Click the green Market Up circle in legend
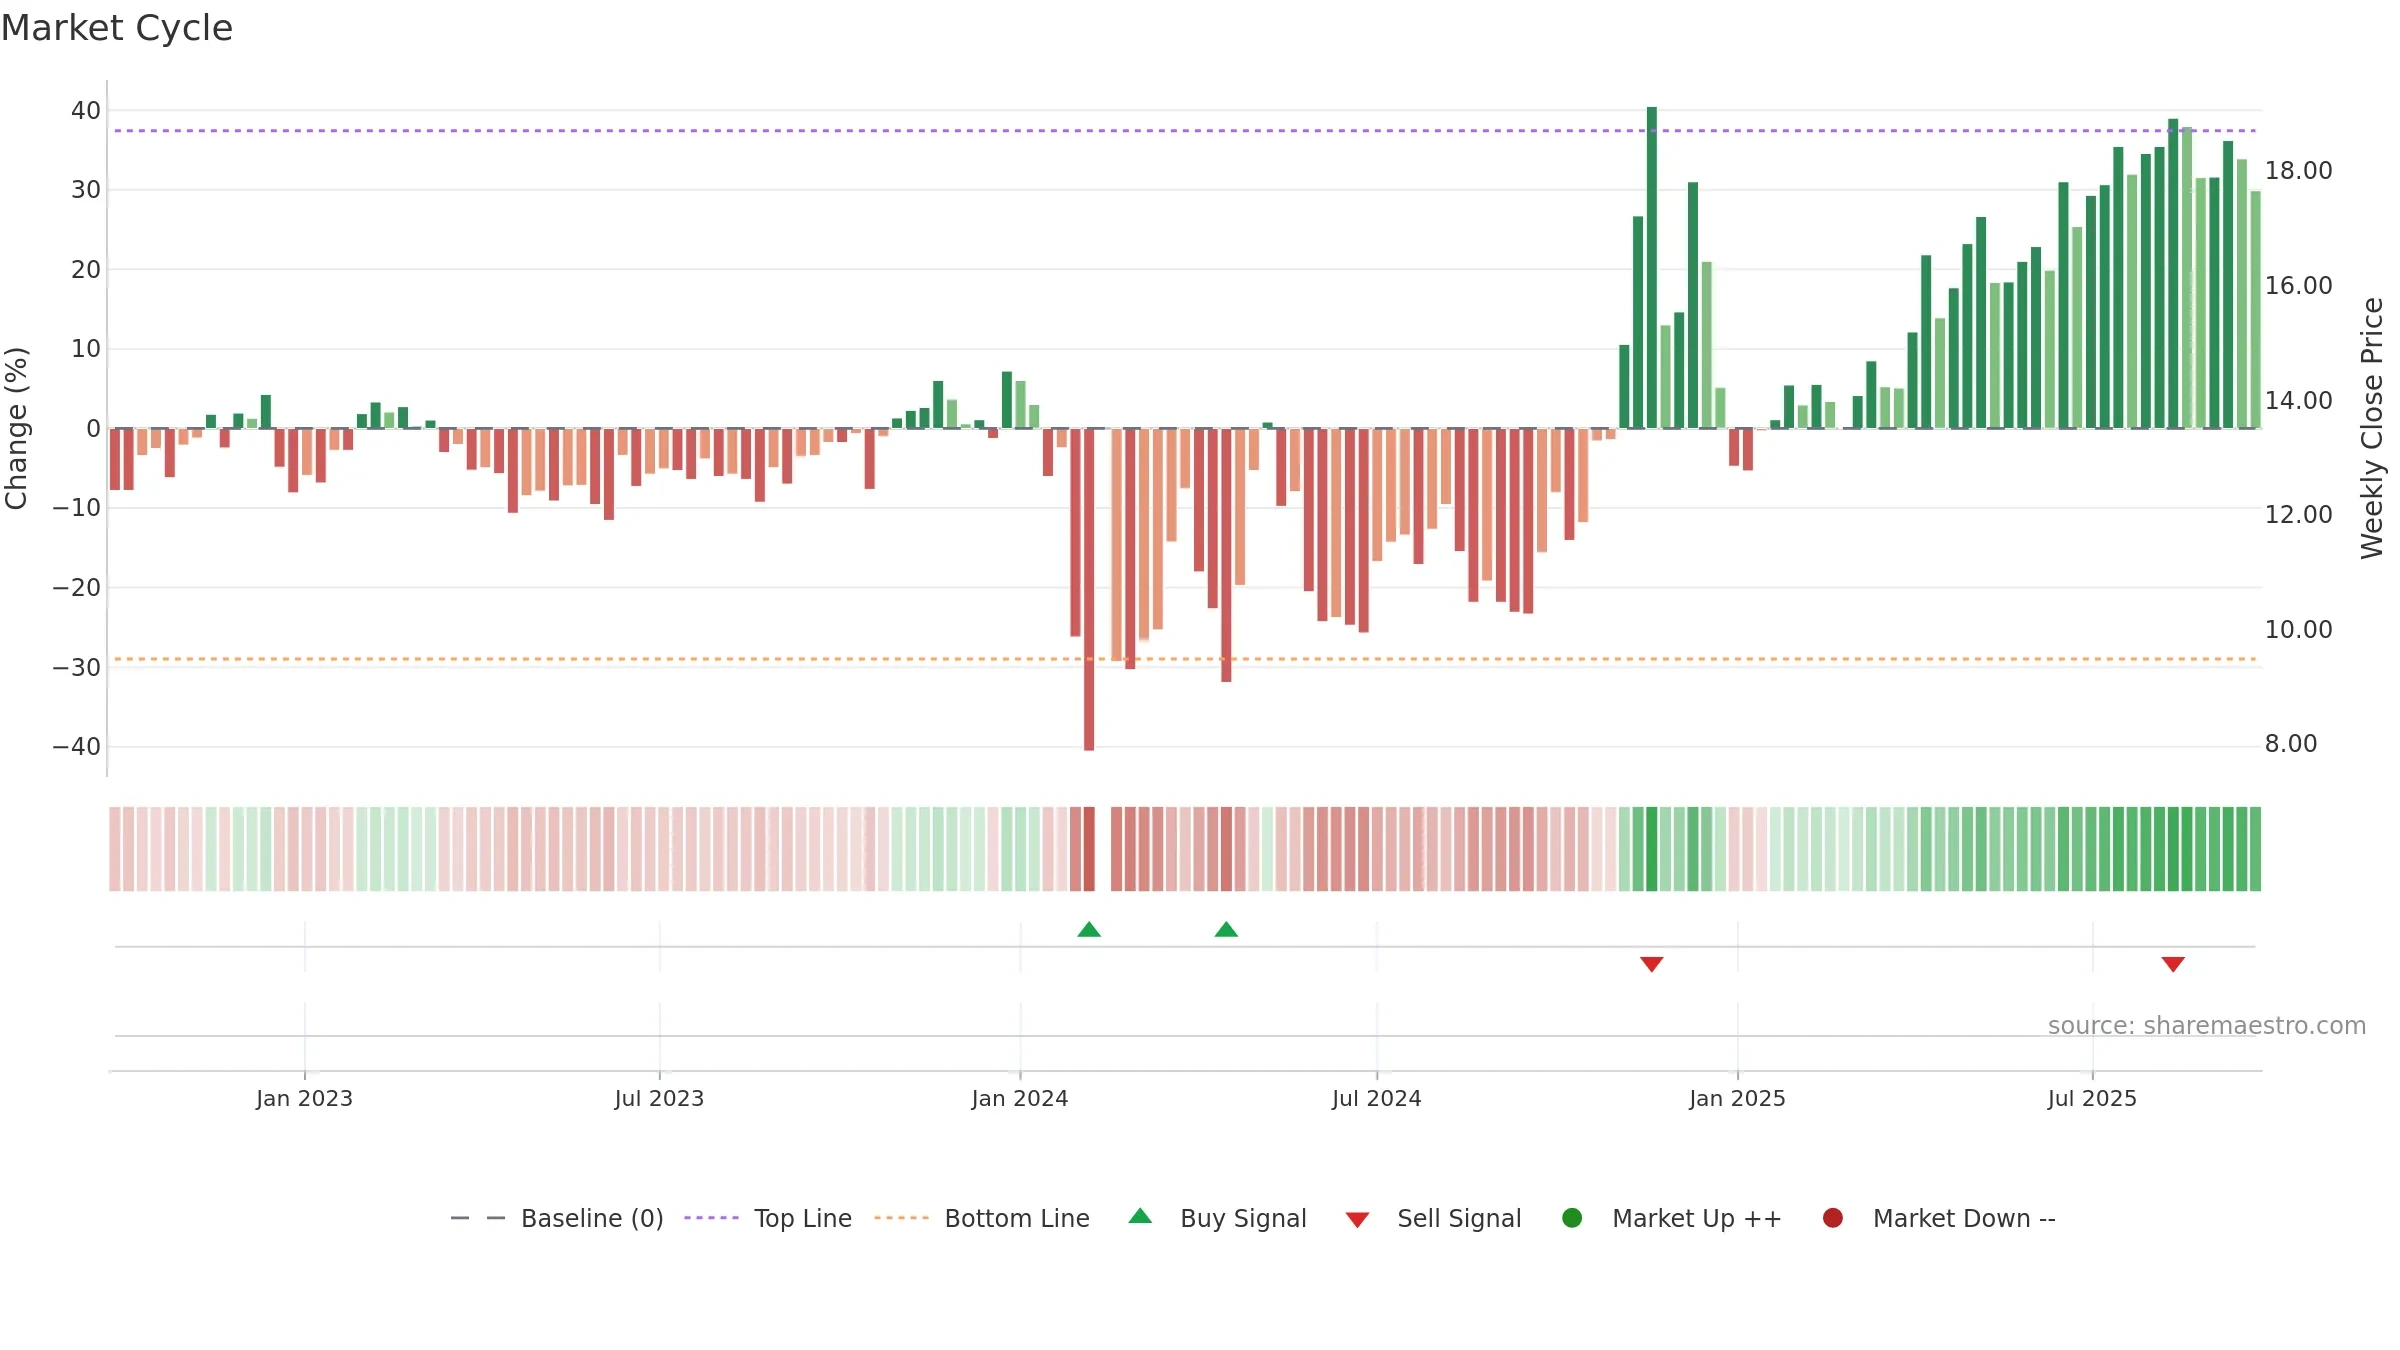This screenshot has height=1350, width=2400. click(1572, 1218)
